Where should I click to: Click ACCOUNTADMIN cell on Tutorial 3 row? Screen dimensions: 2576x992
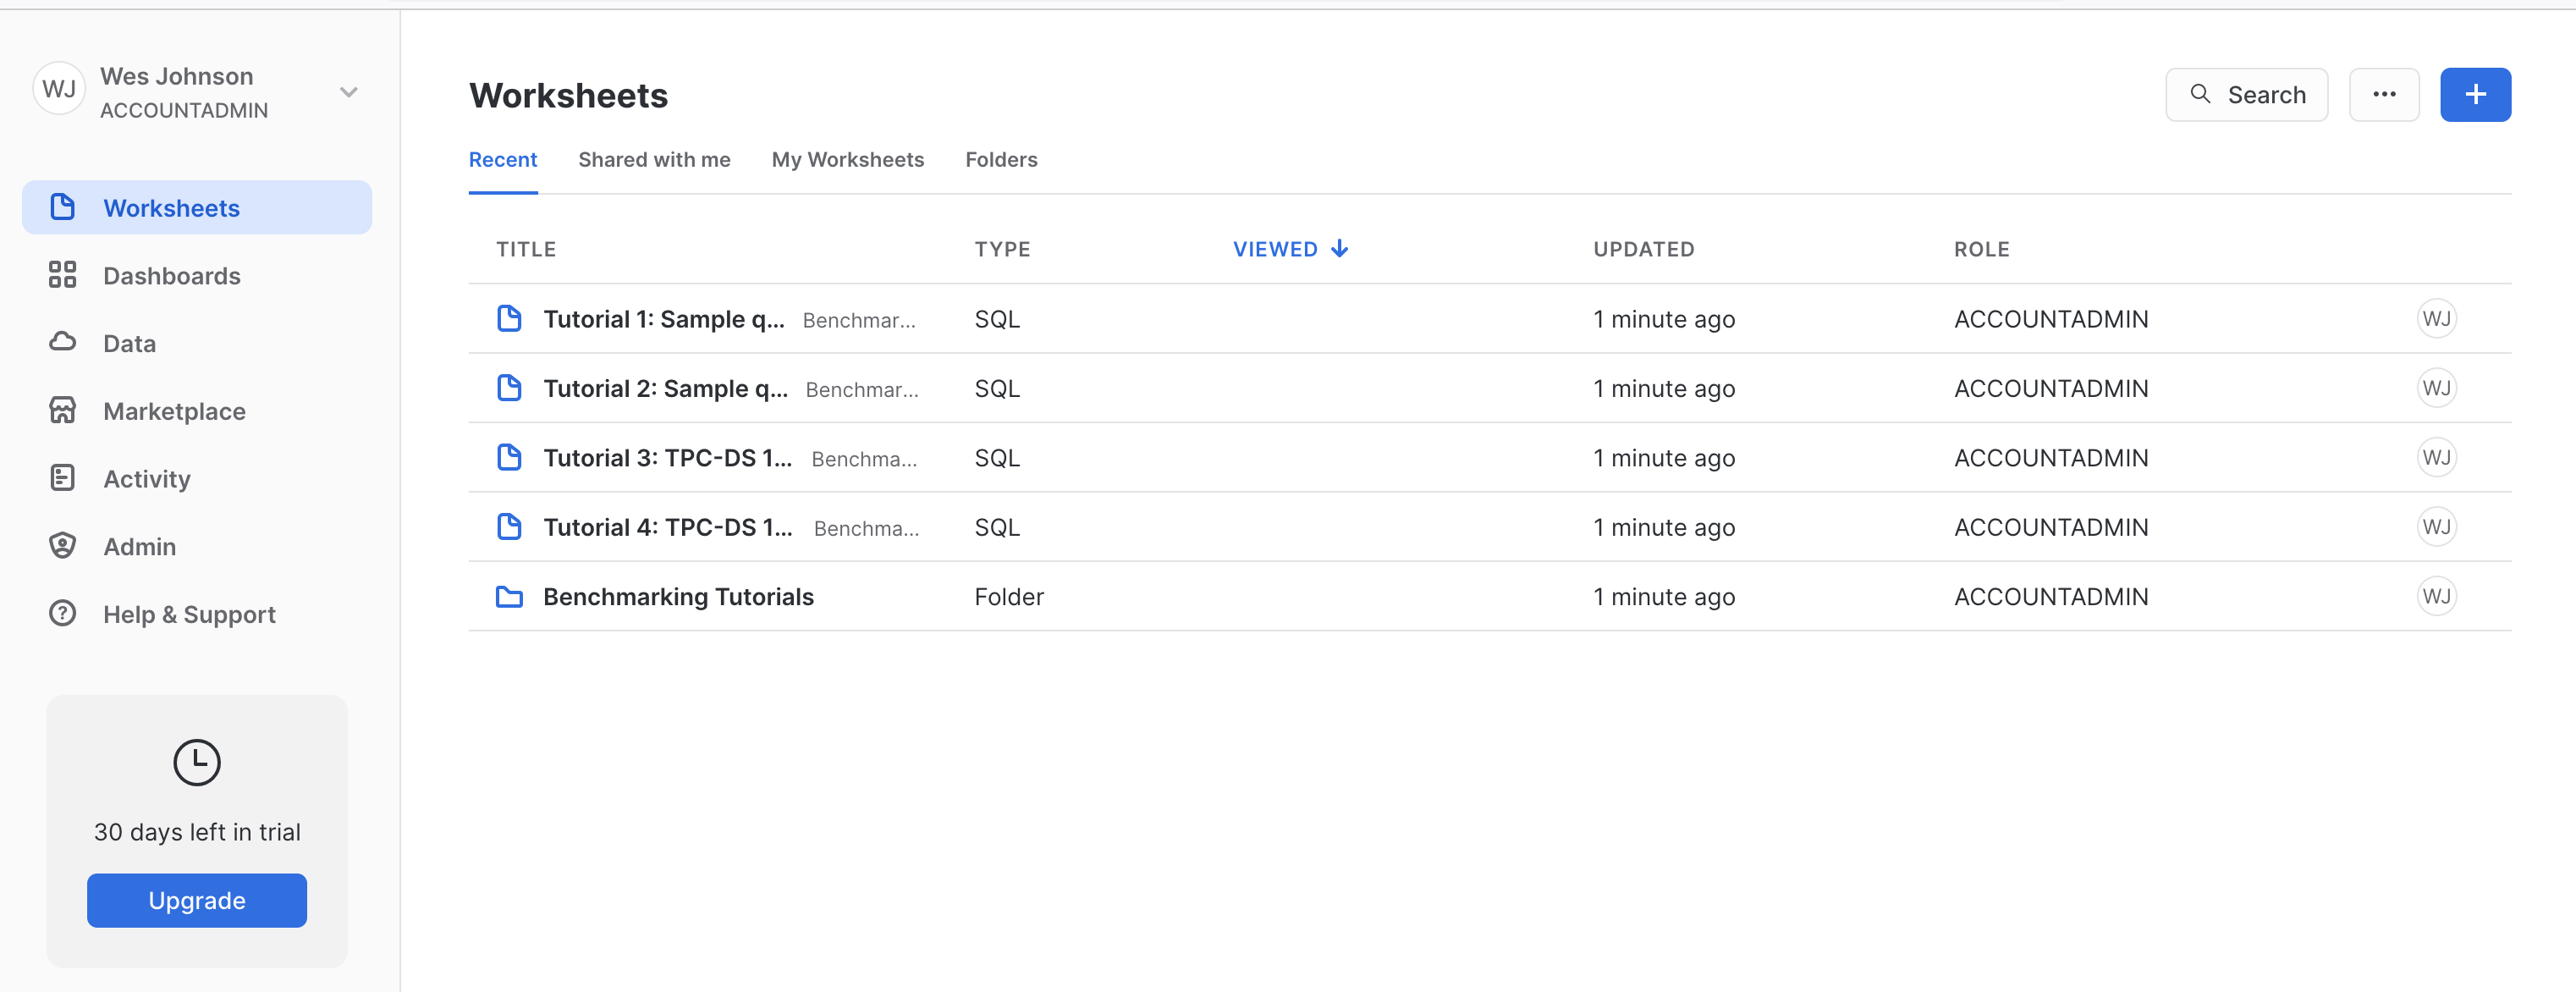(2051, 457)
